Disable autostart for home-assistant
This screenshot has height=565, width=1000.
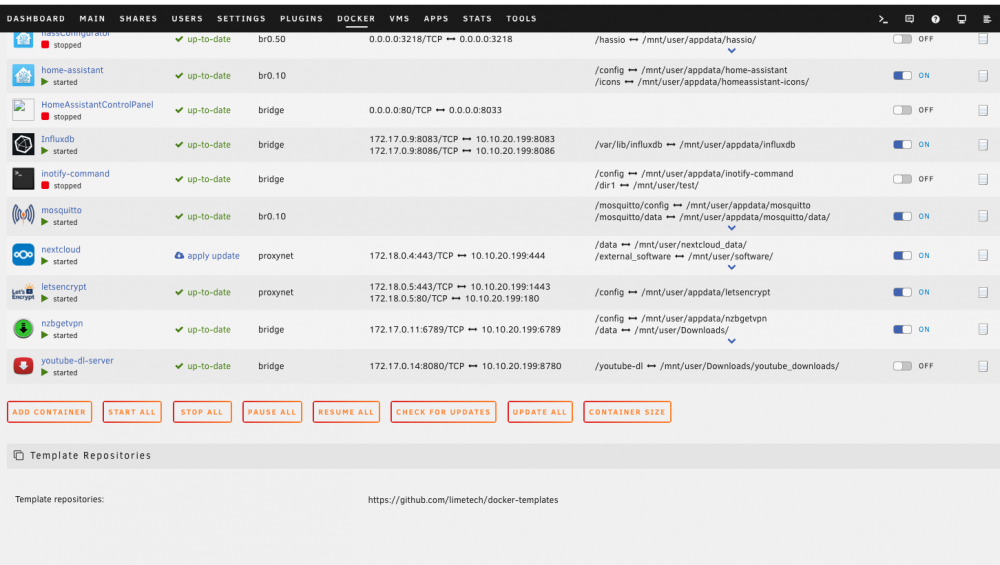click(902, 75)
